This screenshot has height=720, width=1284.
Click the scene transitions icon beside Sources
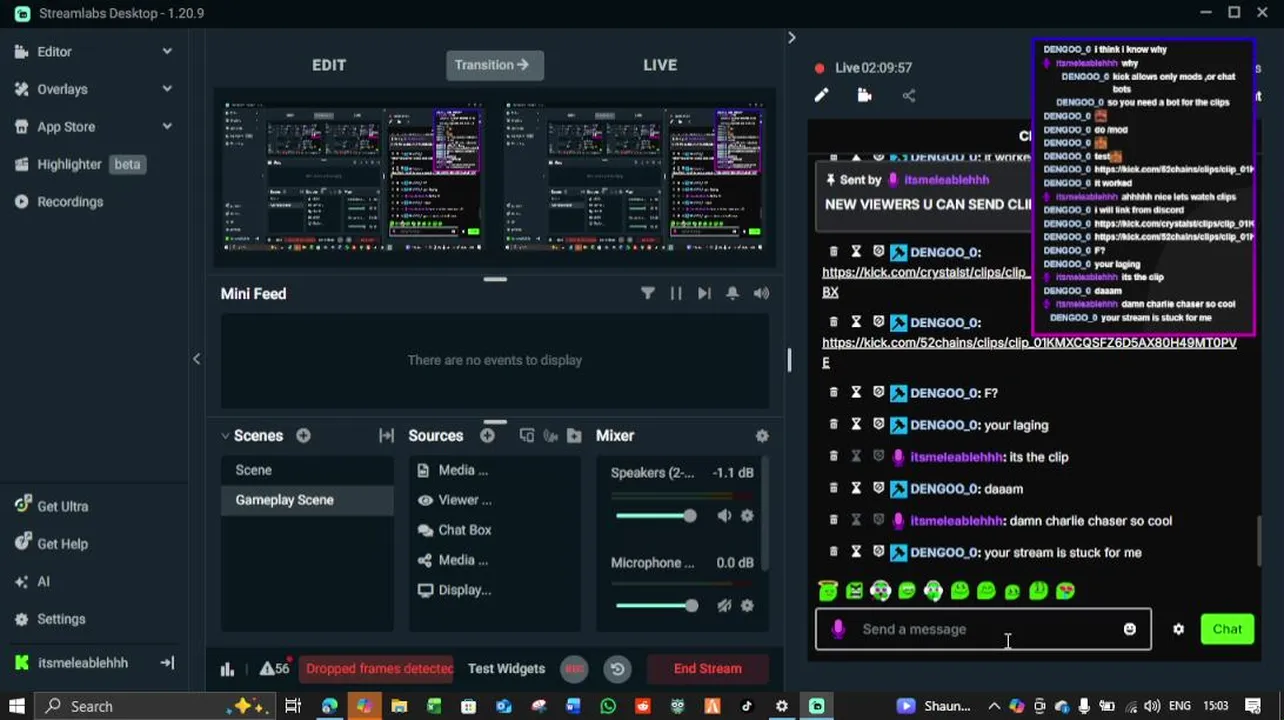tap(386, 436)
